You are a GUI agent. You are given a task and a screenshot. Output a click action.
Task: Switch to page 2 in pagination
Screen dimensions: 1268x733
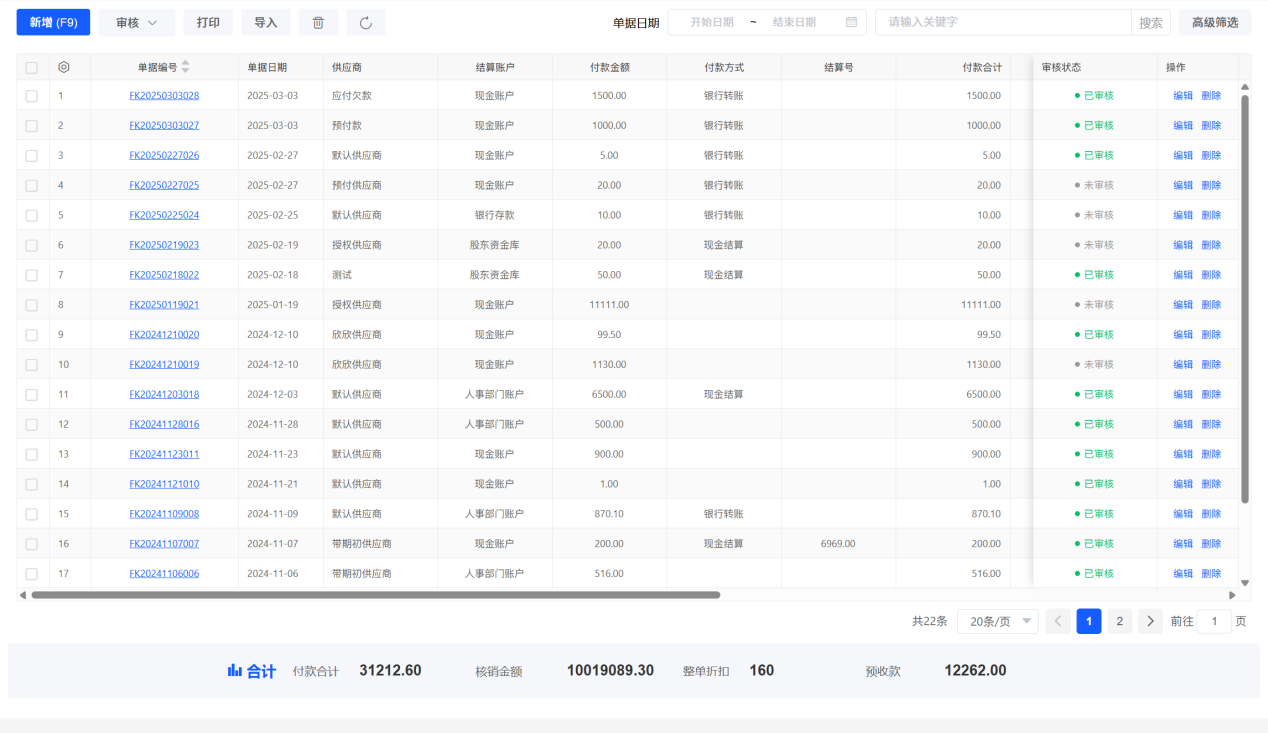[1119, 621]
